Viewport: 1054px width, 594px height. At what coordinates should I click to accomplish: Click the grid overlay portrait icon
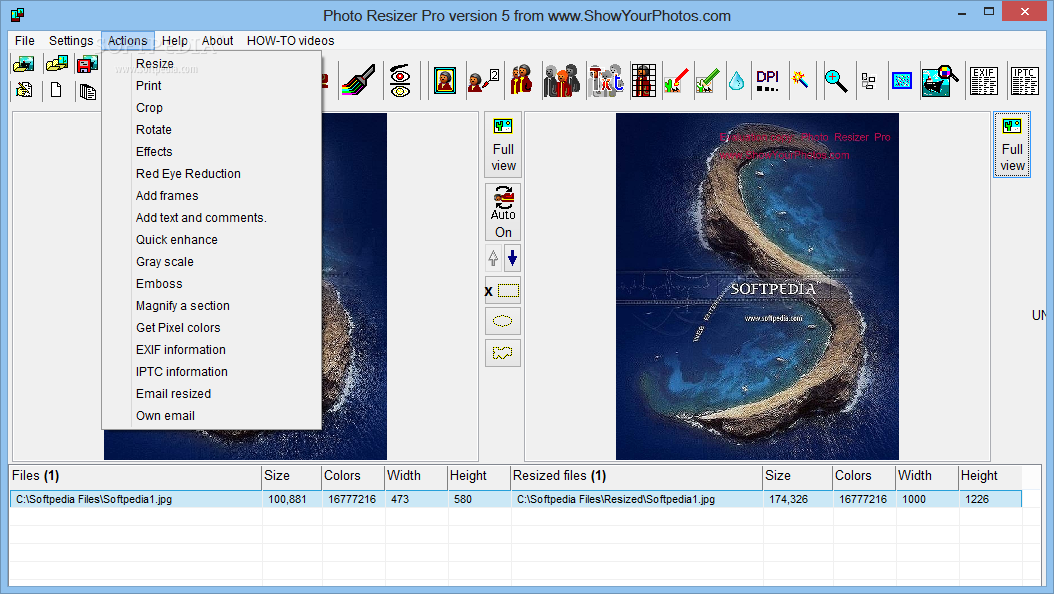[x=643, y=81]
